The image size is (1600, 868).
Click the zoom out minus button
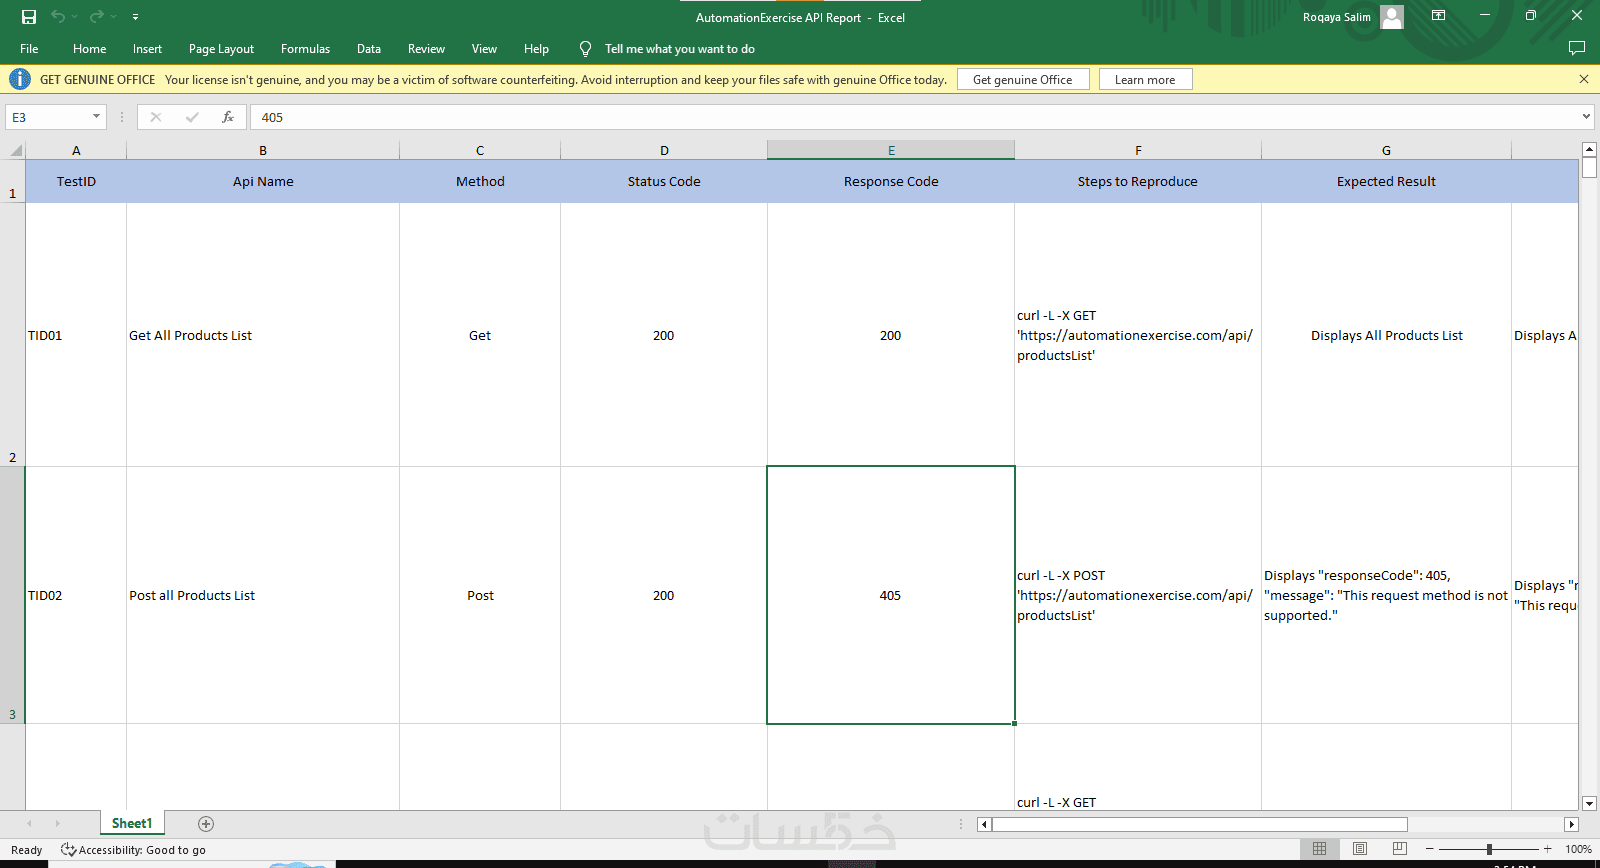click(1430, 849)
